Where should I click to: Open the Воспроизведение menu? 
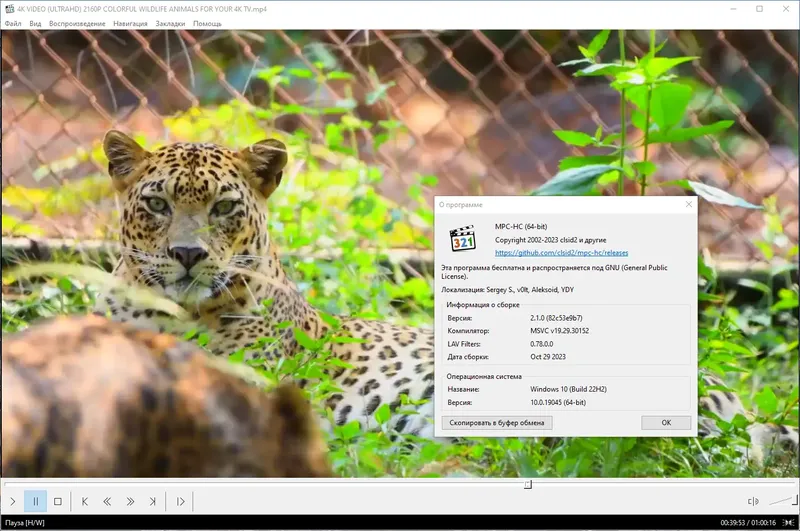[77, 23]
